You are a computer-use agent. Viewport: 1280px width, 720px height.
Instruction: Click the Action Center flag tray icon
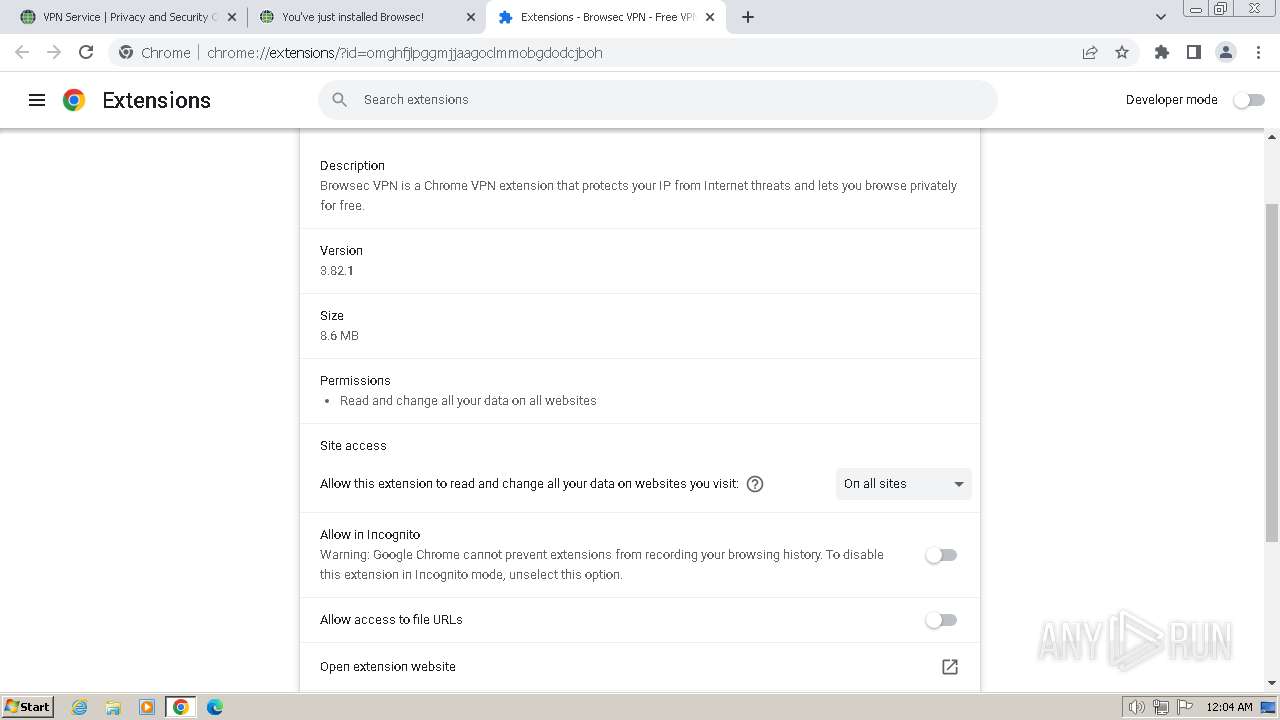pyautogui.click(x=1184, y=707)
